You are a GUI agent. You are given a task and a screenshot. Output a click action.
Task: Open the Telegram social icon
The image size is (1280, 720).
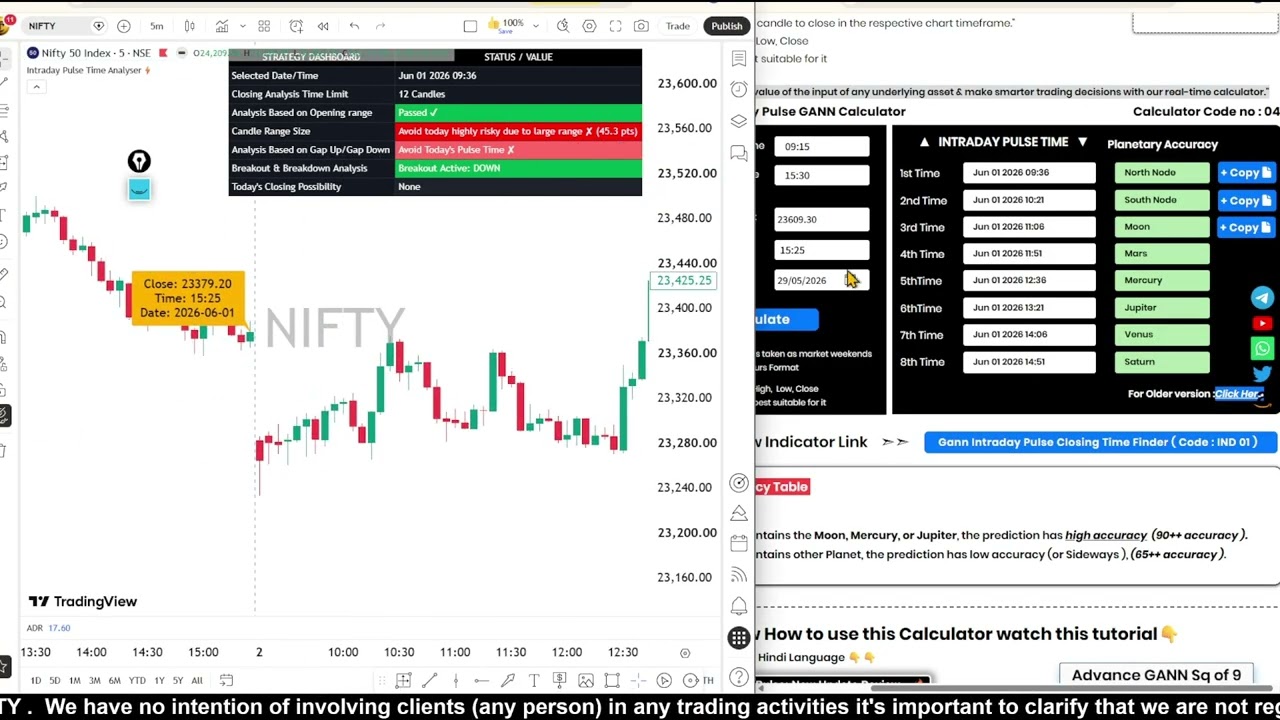(x=1262, y=298)
